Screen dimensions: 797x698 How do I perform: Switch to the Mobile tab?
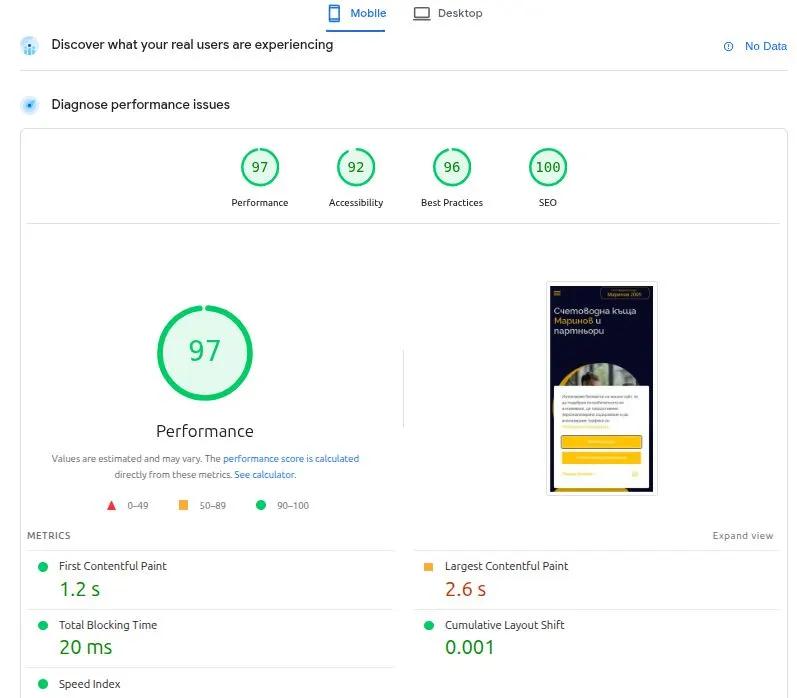356,14
